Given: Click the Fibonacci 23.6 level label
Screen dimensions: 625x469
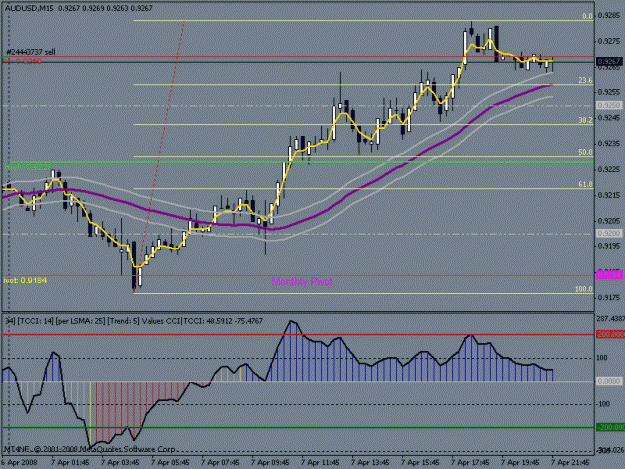Looking at the screenshot, I should pyautogui.click(x=585, y=80).
